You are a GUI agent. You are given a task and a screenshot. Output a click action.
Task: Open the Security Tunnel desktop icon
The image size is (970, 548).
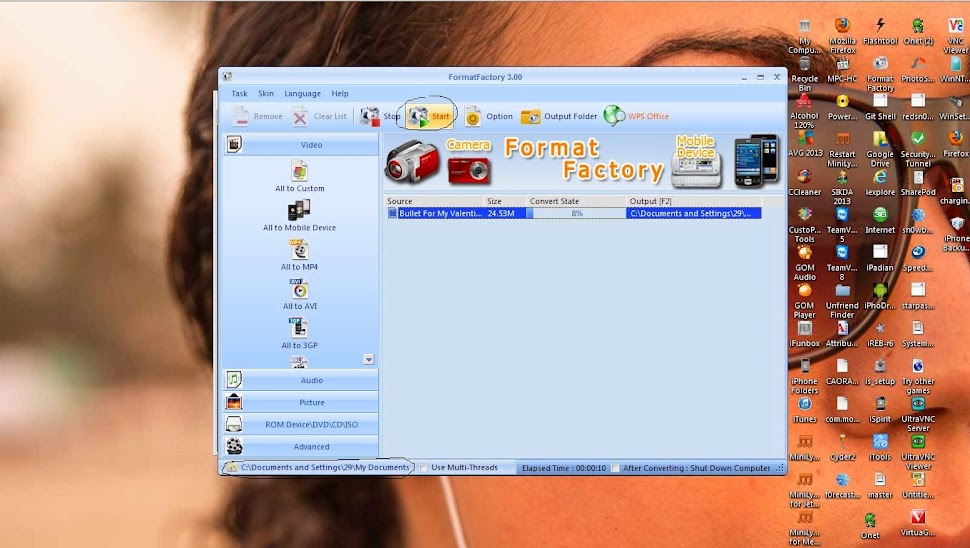point(918,149)
